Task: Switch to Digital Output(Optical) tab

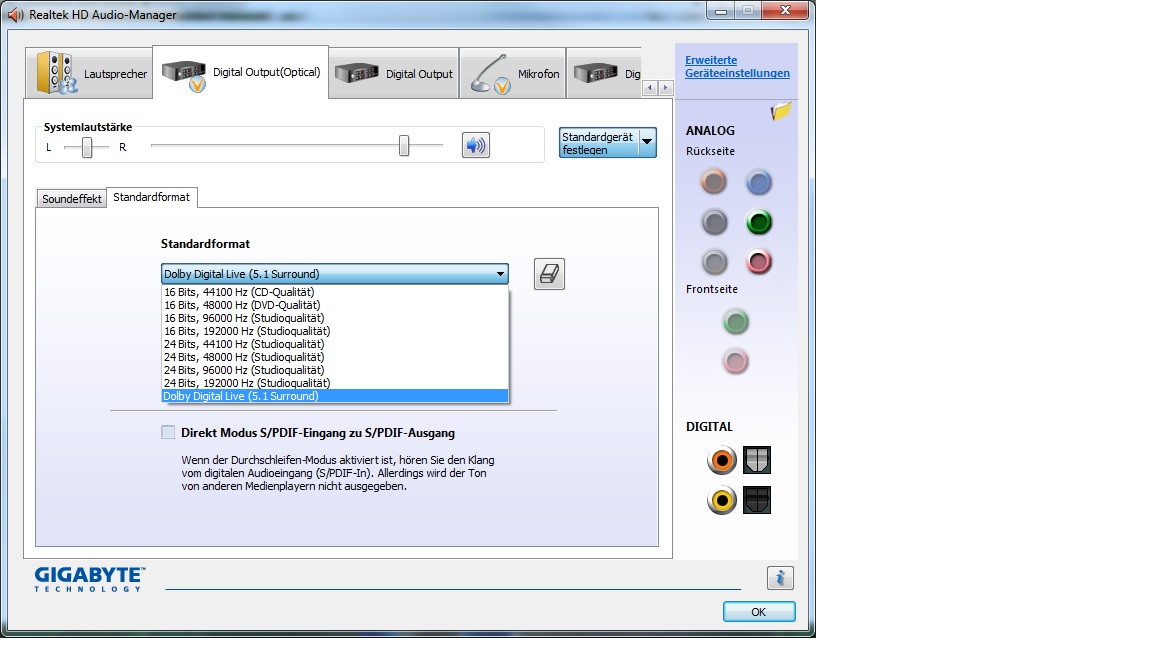Action: 241,72
